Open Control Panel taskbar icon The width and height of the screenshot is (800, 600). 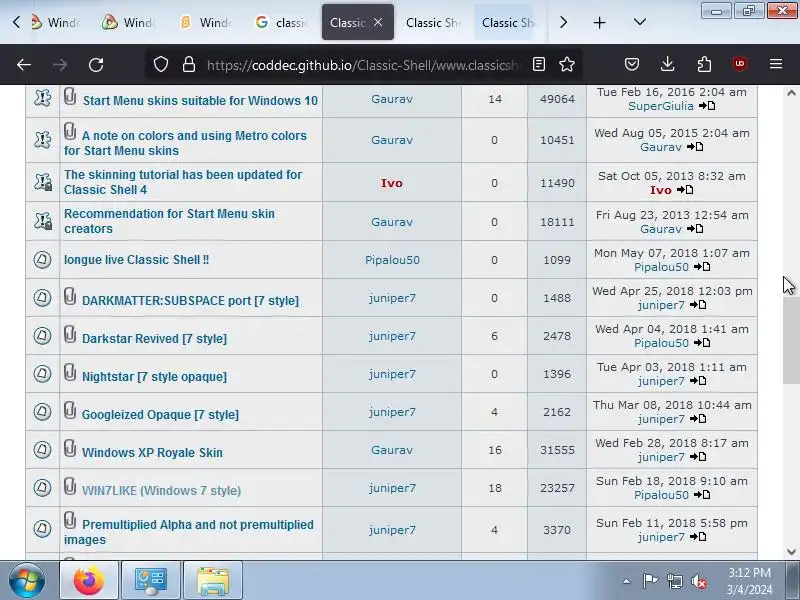(x=151, y=580)
